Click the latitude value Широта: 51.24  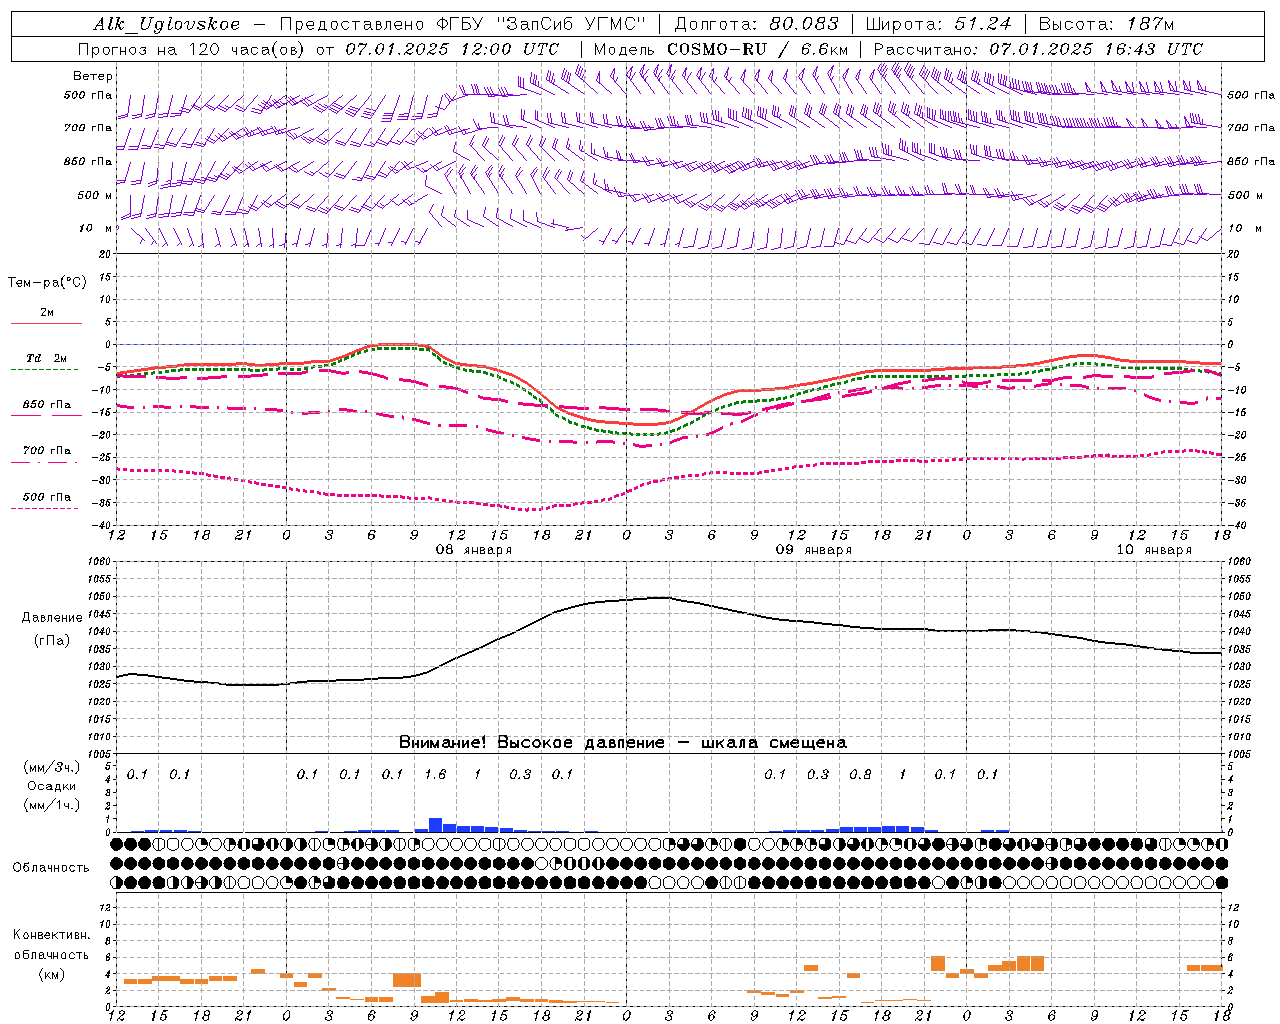click(938, 24)
